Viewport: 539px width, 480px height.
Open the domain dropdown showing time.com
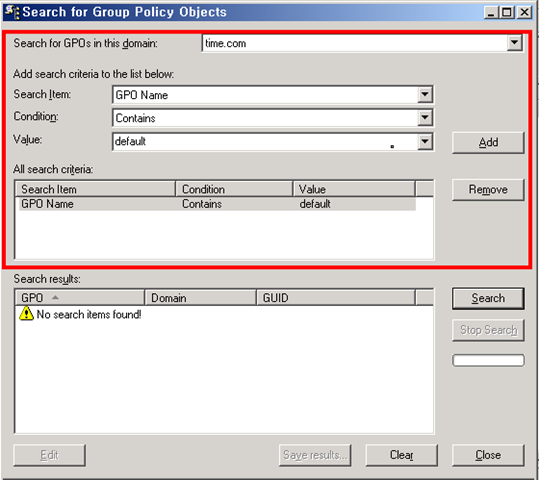(x=514, y=43)
